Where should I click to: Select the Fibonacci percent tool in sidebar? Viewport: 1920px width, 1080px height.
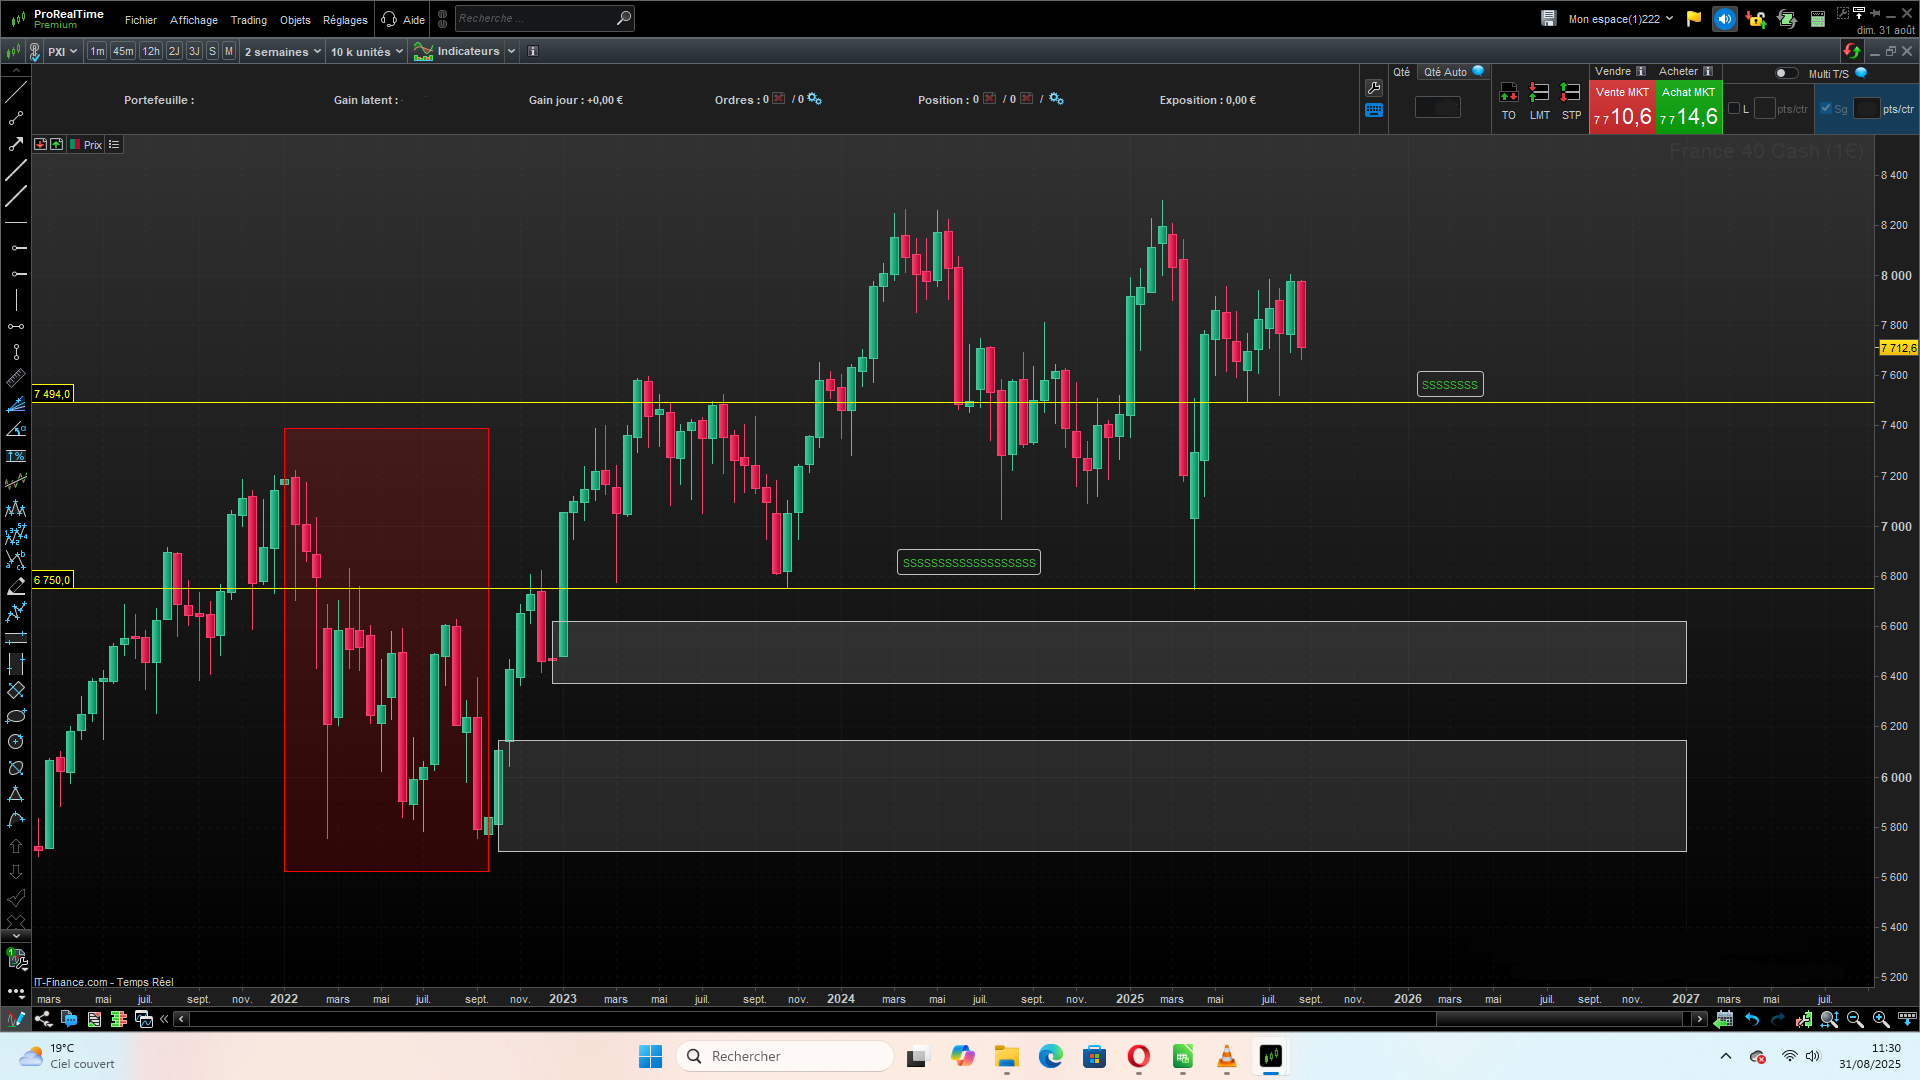pyautogui.click(x=16, y=456)
